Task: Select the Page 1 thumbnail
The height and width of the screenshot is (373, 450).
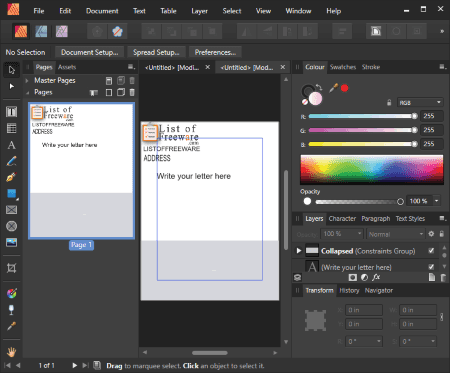Action: coord(82,170)
